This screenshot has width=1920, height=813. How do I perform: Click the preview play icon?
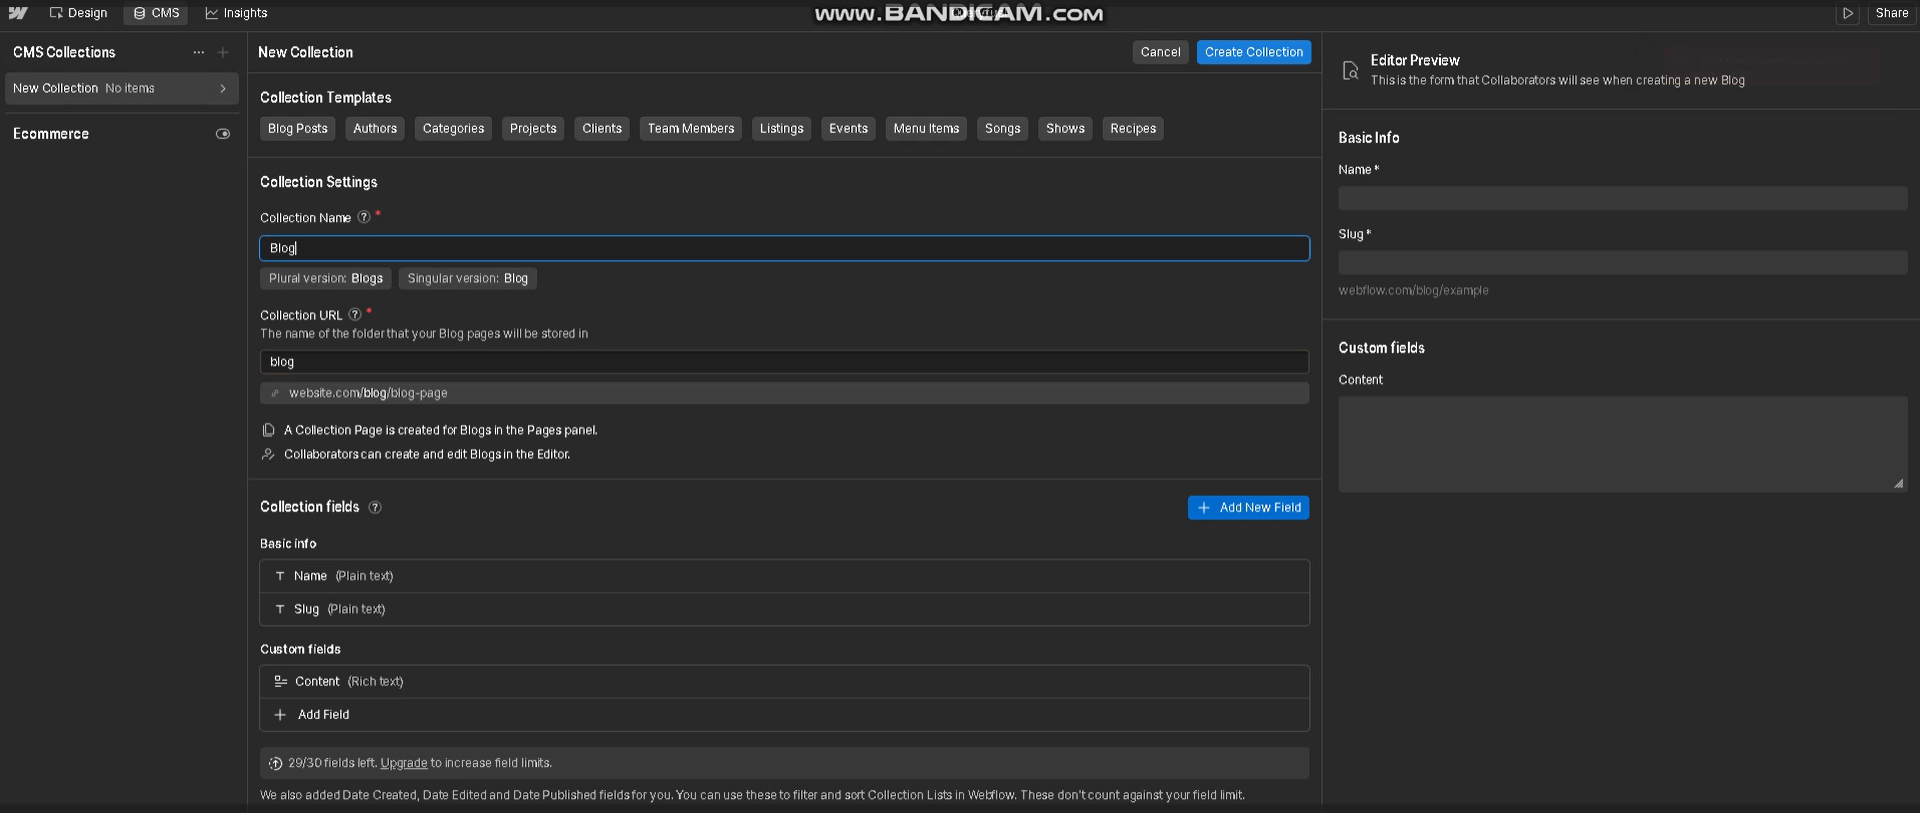pyautogui.click(x=1847, y=13)
